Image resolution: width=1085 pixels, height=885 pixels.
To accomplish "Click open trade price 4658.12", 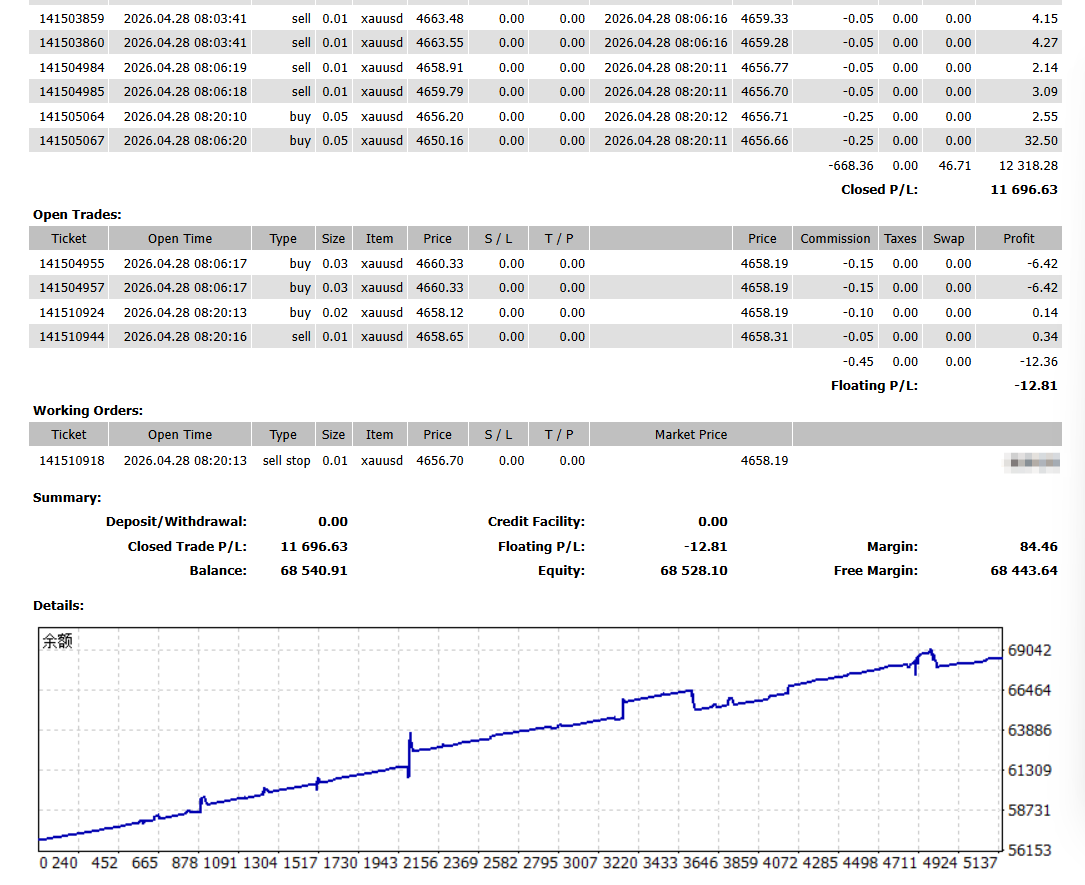I will tap(439, 313).
